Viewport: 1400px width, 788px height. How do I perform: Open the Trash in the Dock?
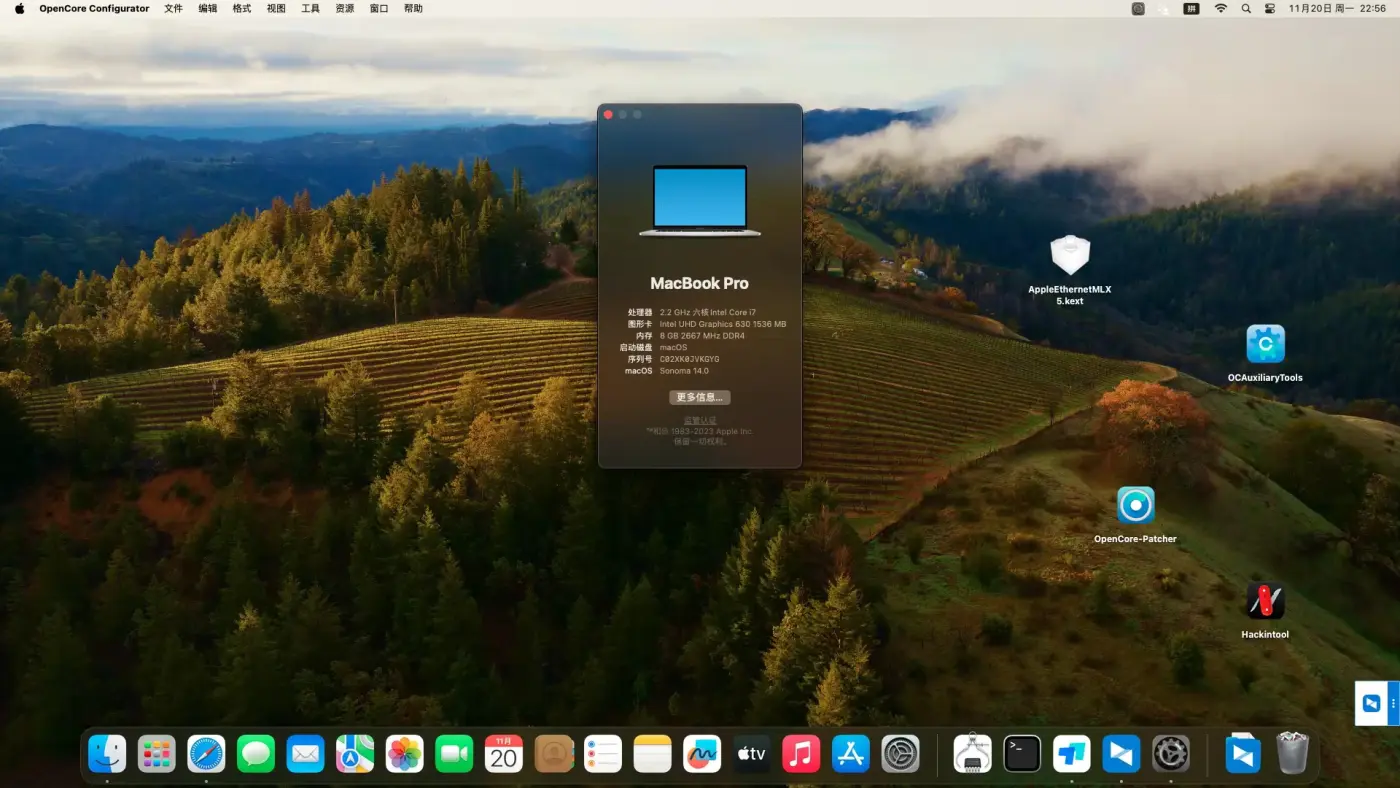coord(1292,754)
